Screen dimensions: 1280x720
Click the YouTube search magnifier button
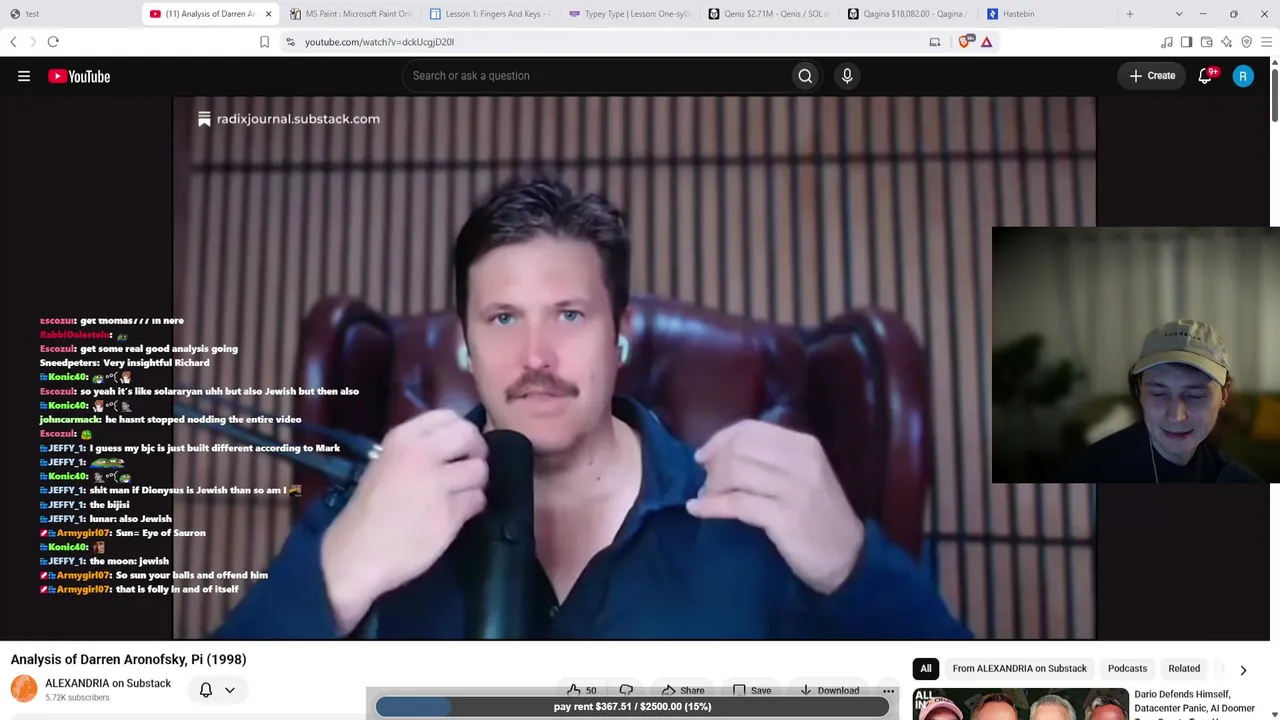pyautogui.click(x=805, y=76)
